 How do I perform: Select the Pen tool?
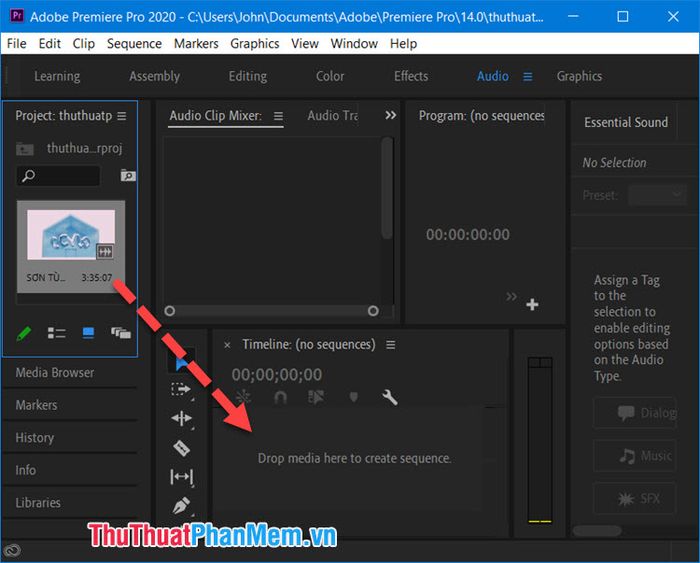coord(181,506)
